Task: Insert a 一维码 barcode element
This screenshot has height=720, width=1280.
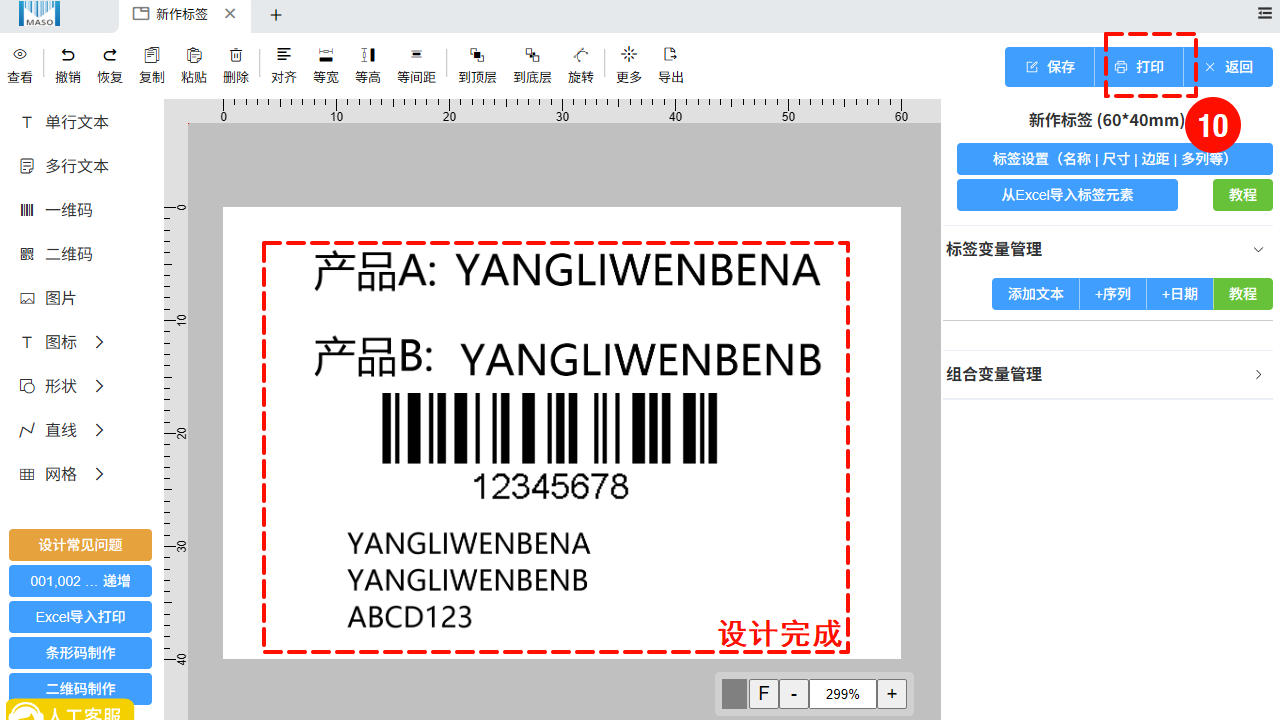Action: click(x=58, y=210)
